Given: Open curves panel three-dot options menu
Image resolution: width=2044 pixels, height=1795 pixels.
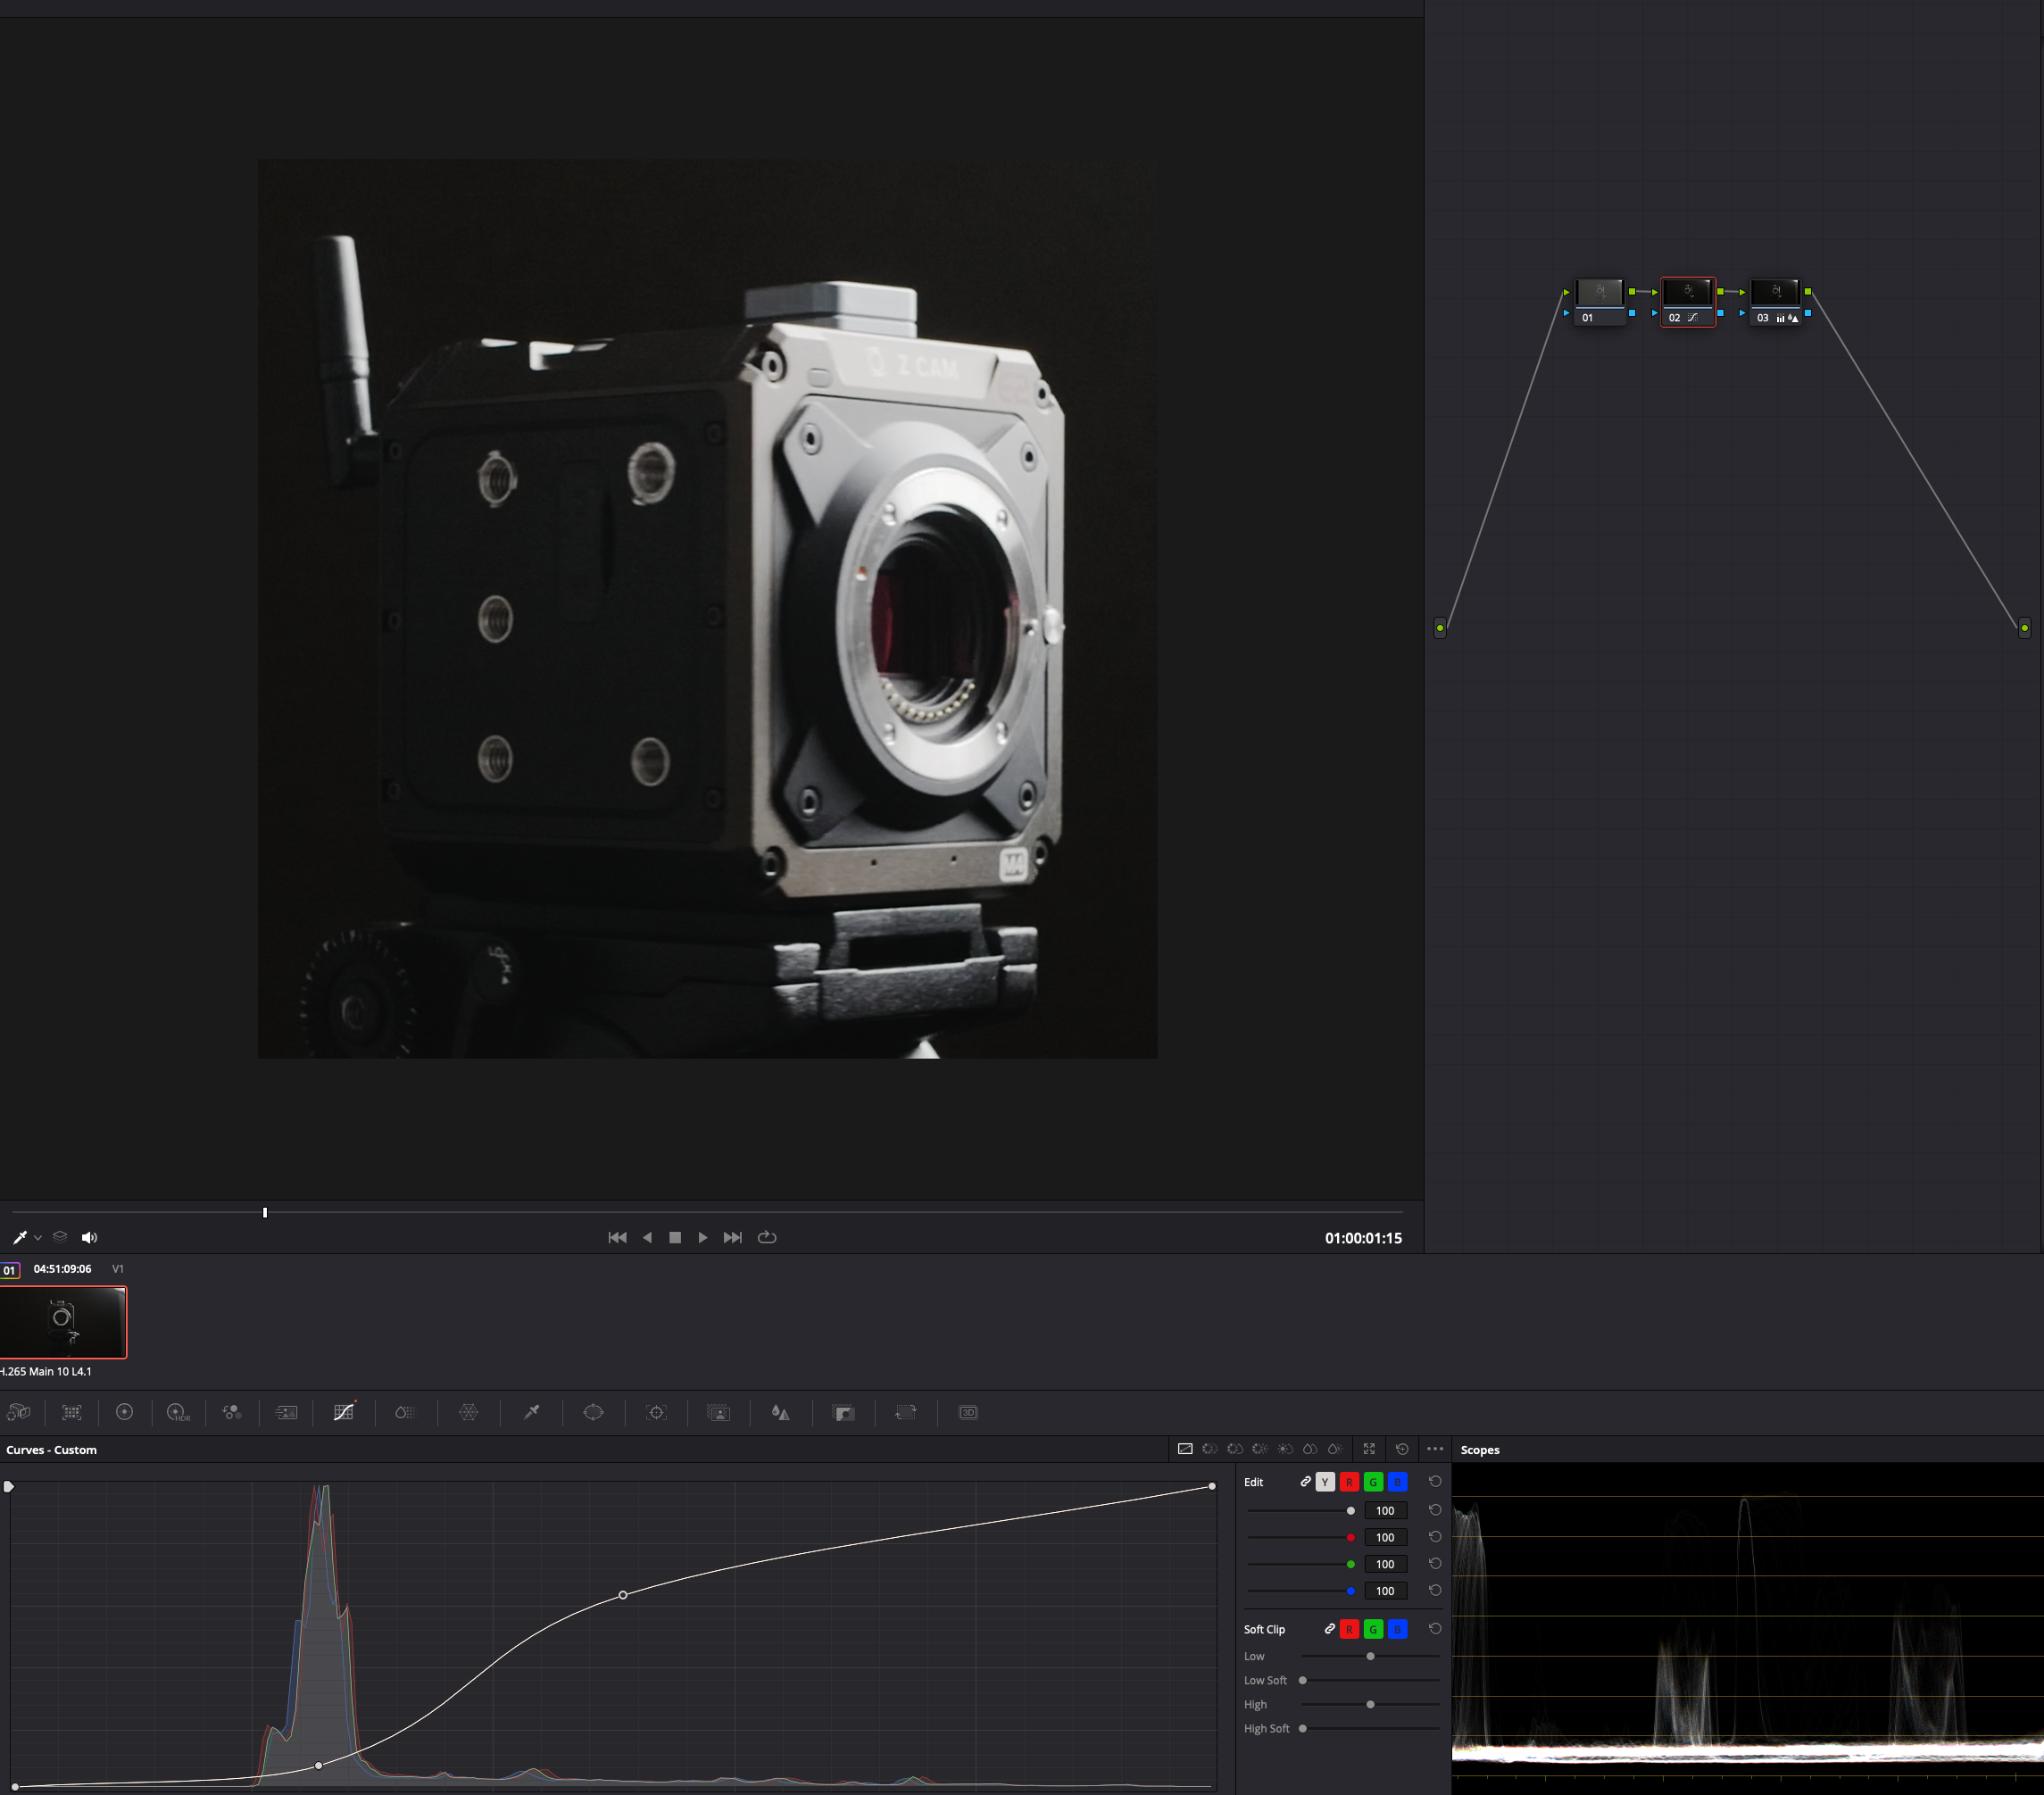Looking at the screenshot, I should (1435, 1449).
